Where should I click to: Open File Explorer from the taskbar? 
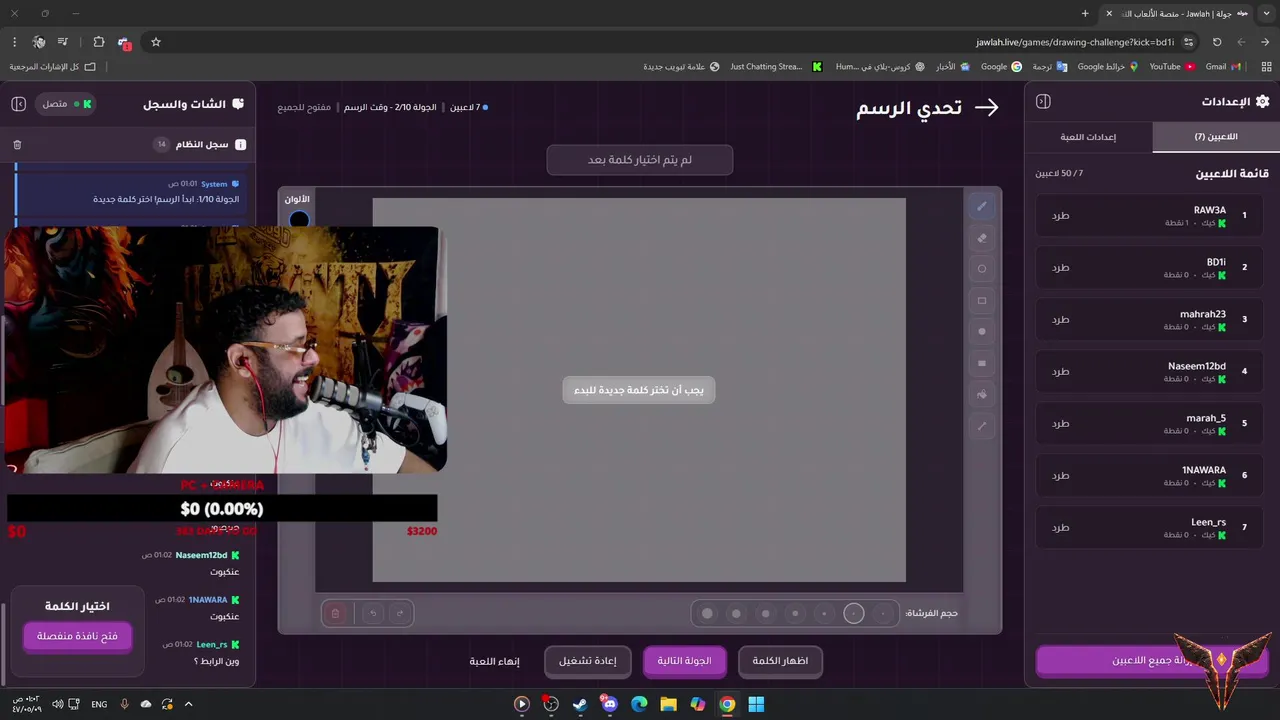[x=668, y=704]
